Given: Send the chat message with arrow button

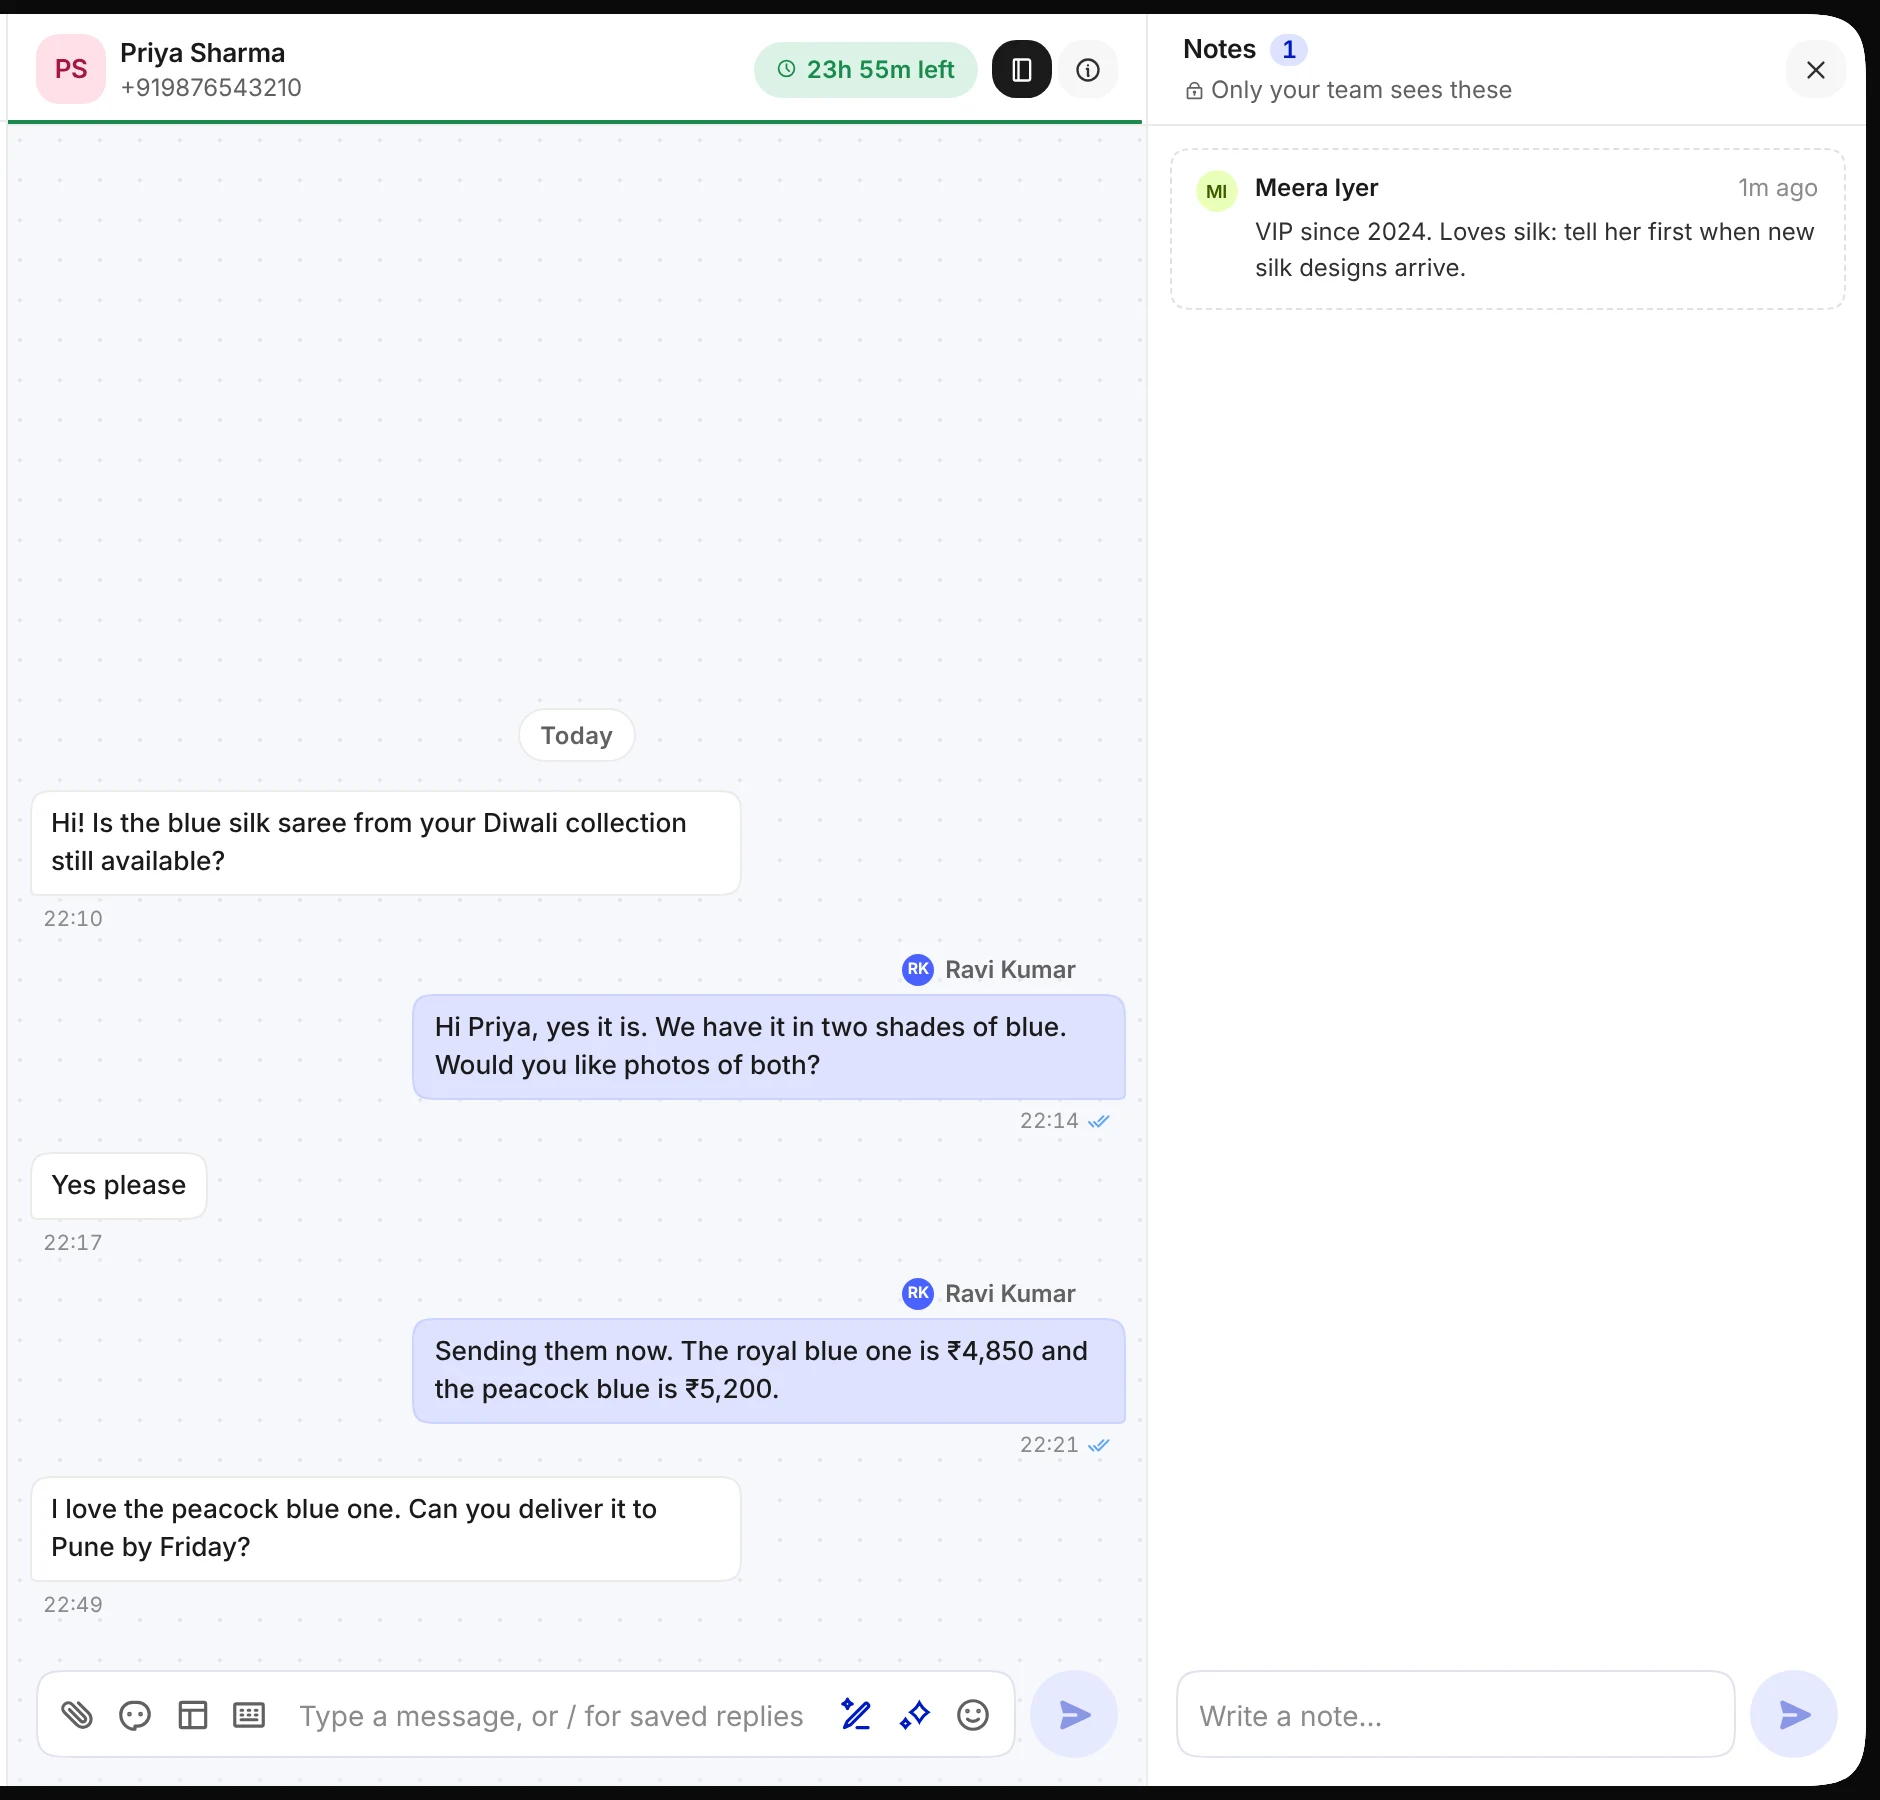Looking at the screenshot, I should coord(1074,1714).
